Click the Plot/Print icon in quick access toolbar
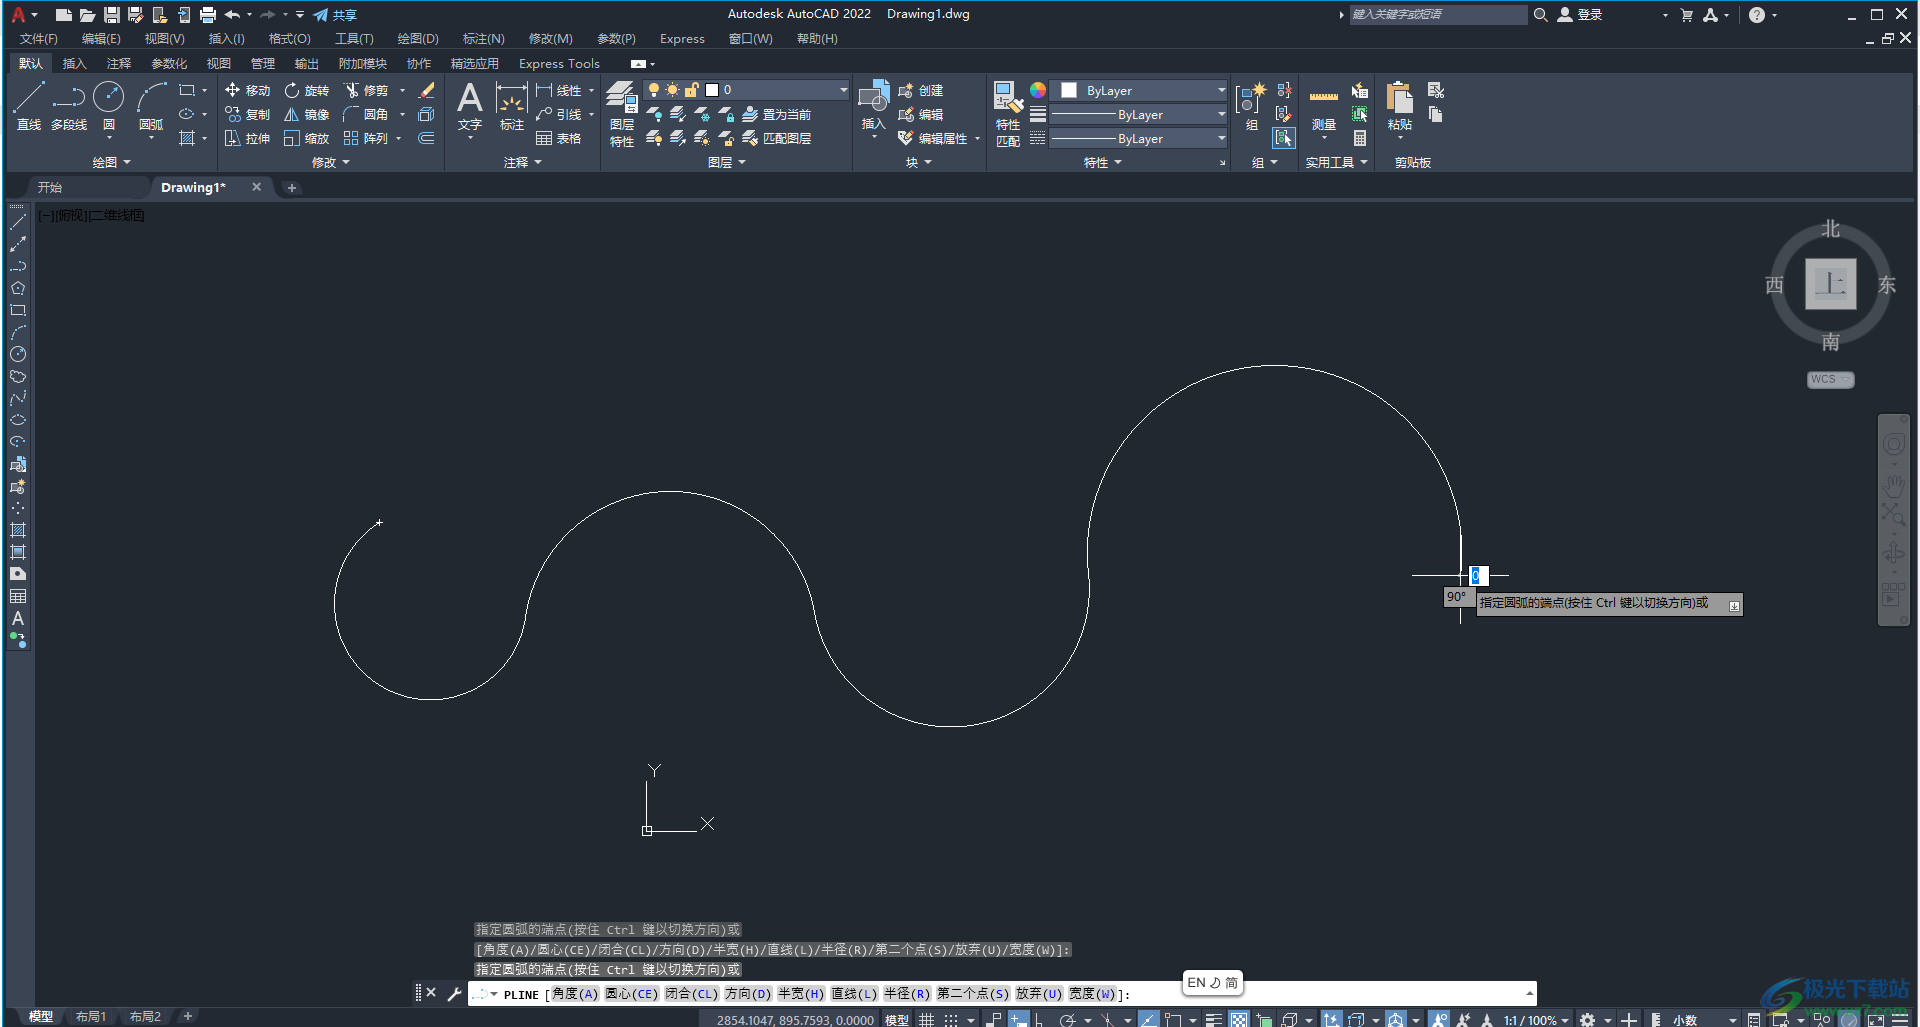 click(x=207, y=14)
